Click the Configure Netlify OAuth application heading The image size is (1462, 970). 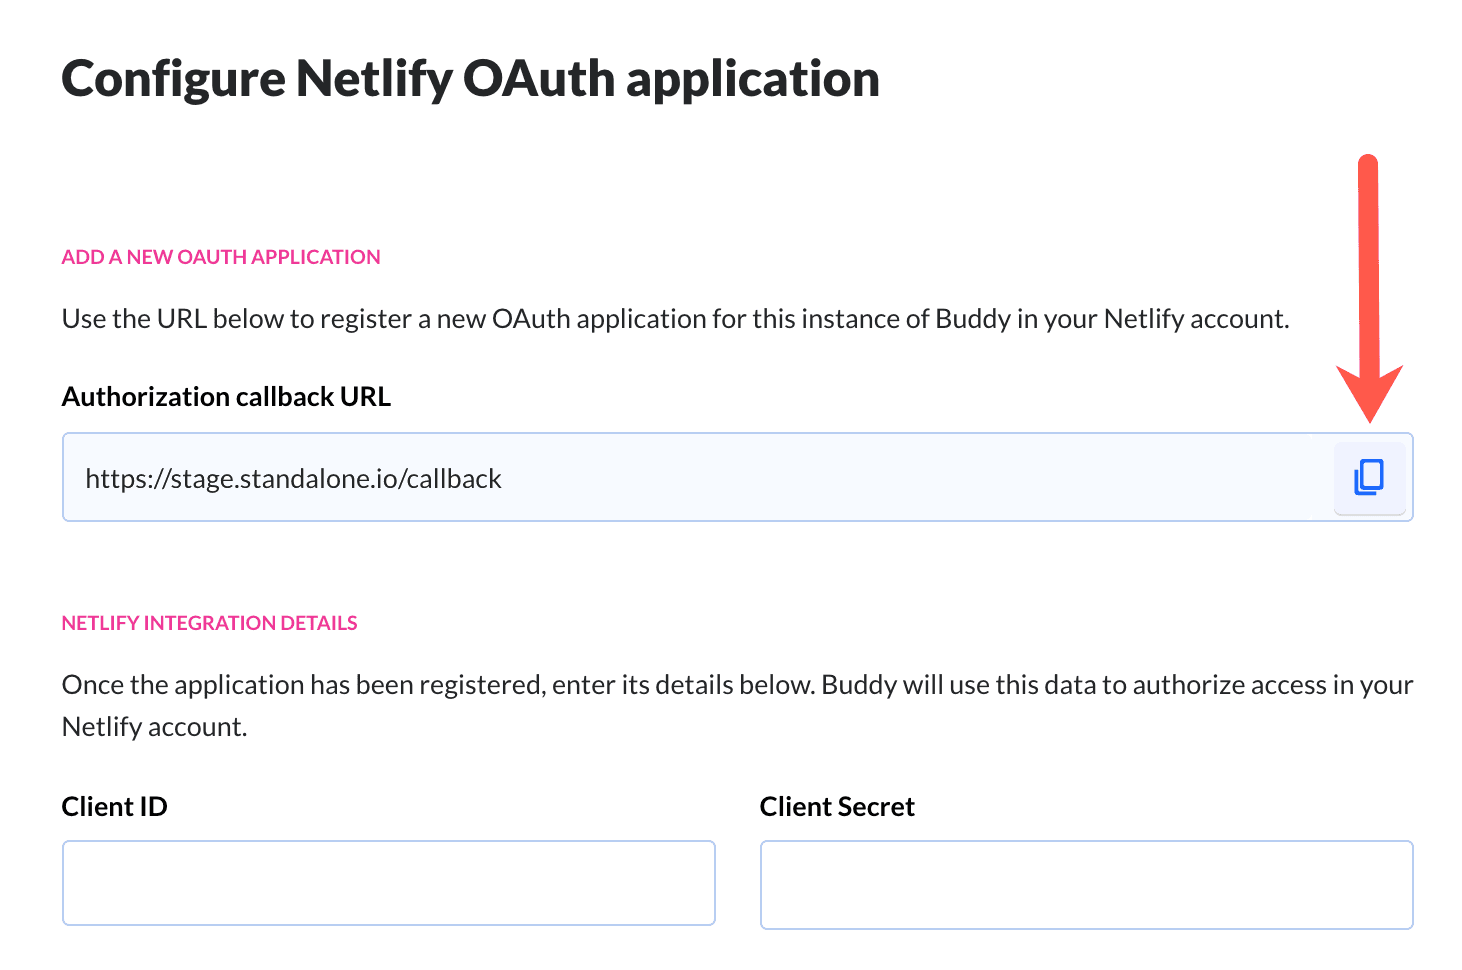[x=470, y=79]
